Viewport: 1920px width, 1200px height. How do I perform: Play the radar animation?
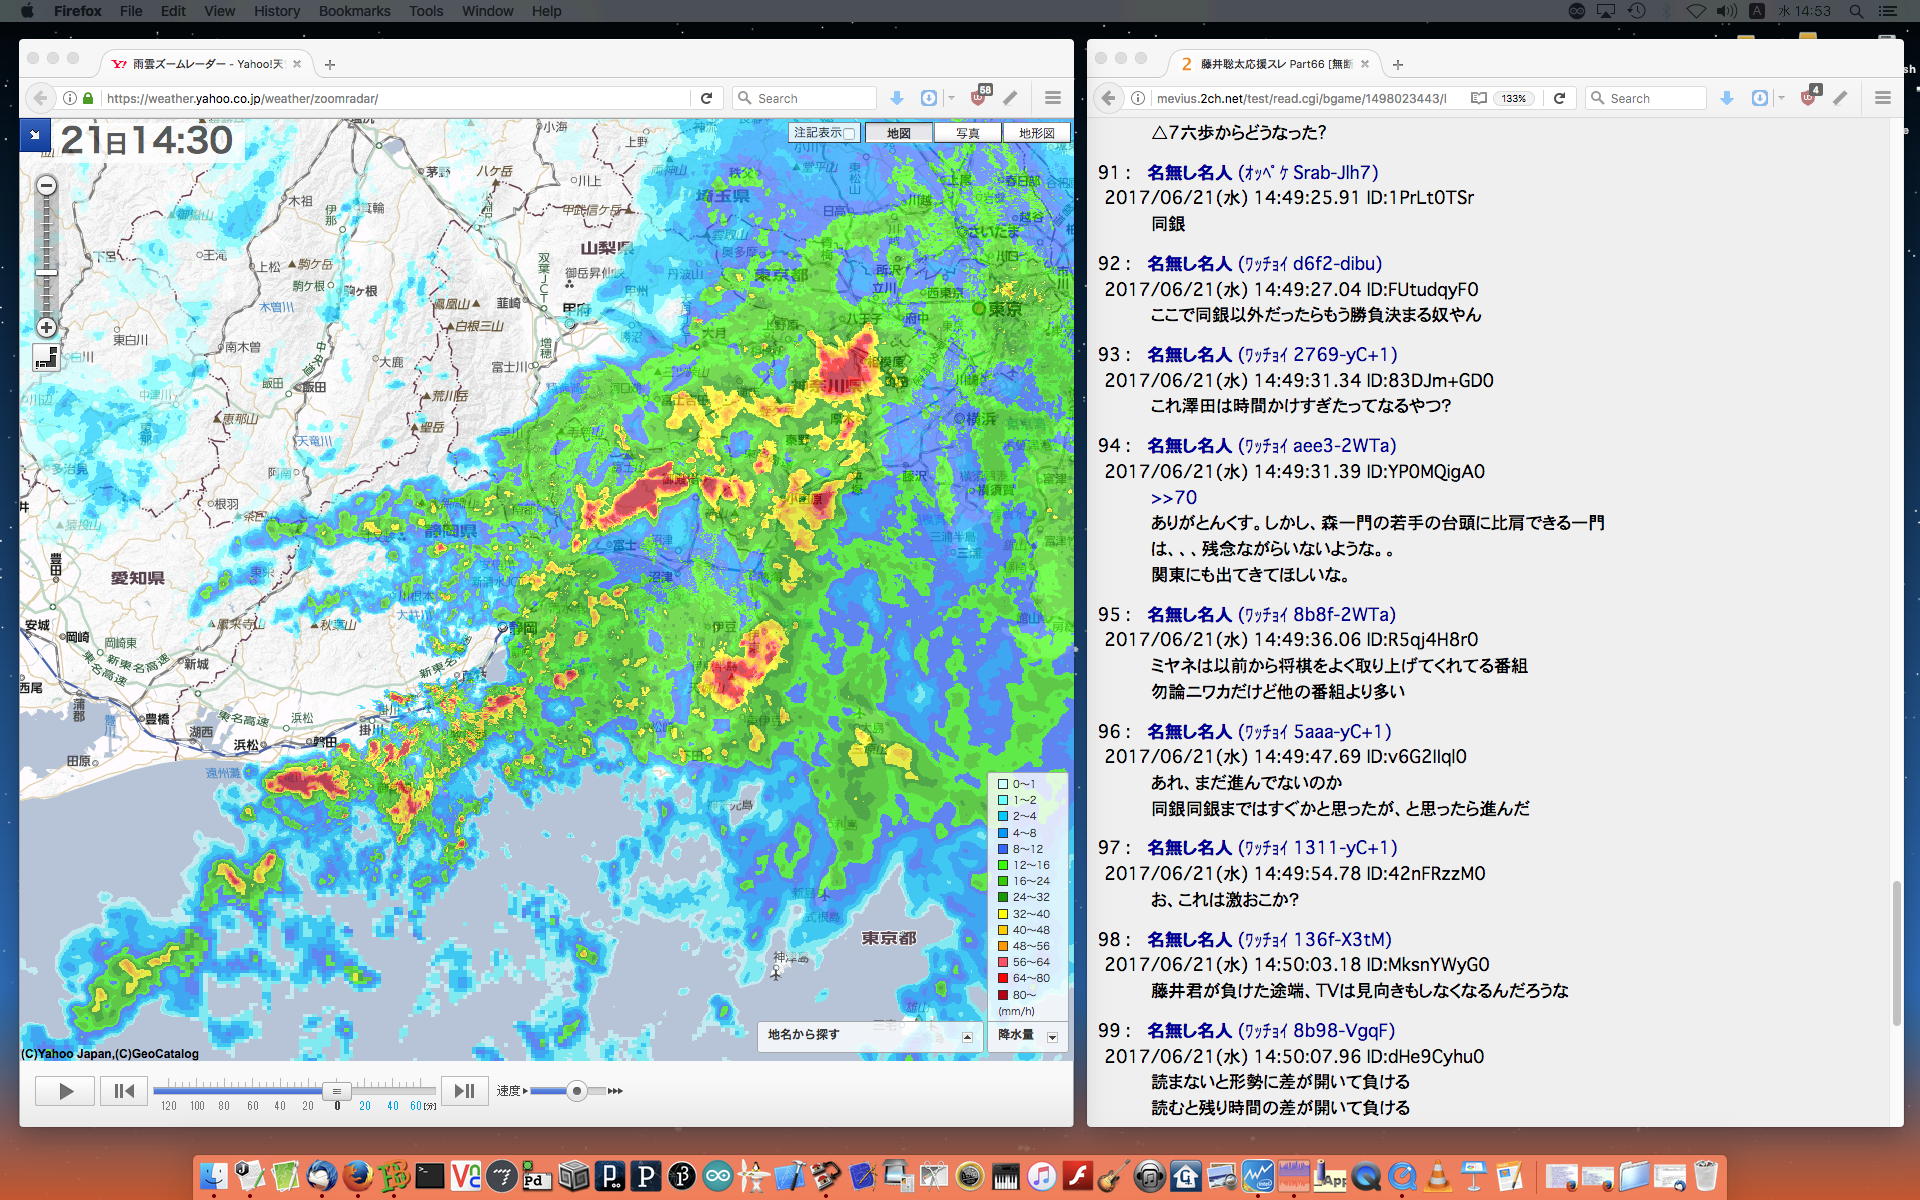(65, 1091)
